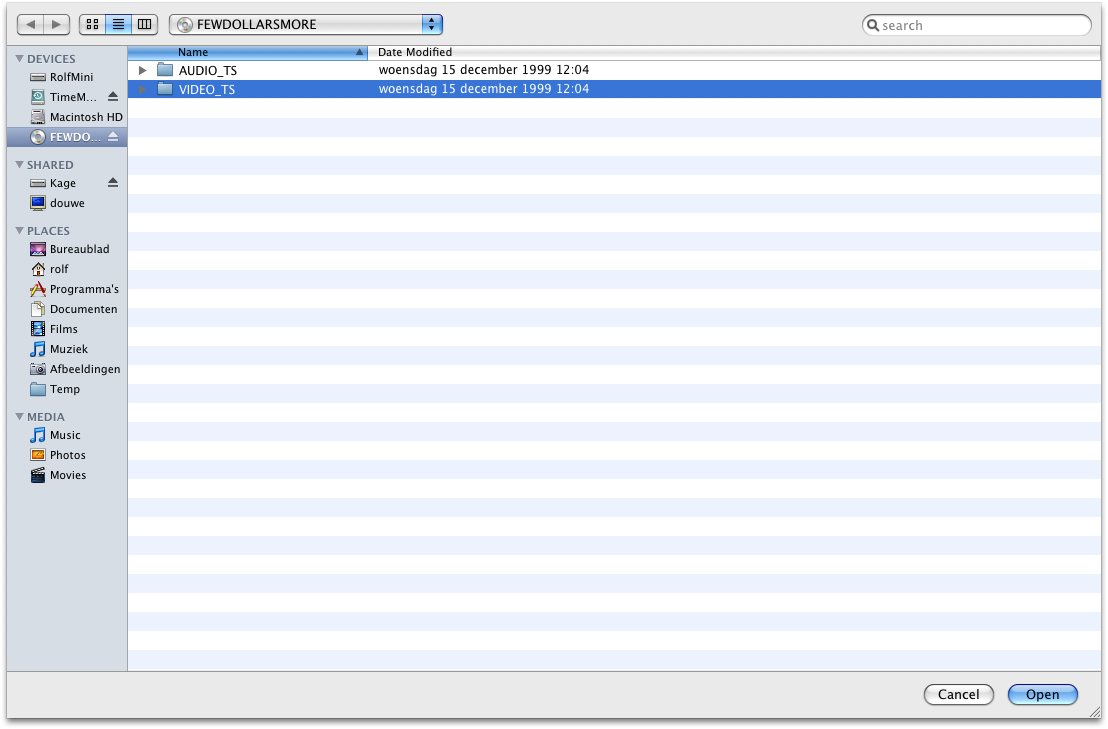Expand the AUDIO_TS folder disclosure triangle
Screen dimensions: 1108x729
[143, 71]
